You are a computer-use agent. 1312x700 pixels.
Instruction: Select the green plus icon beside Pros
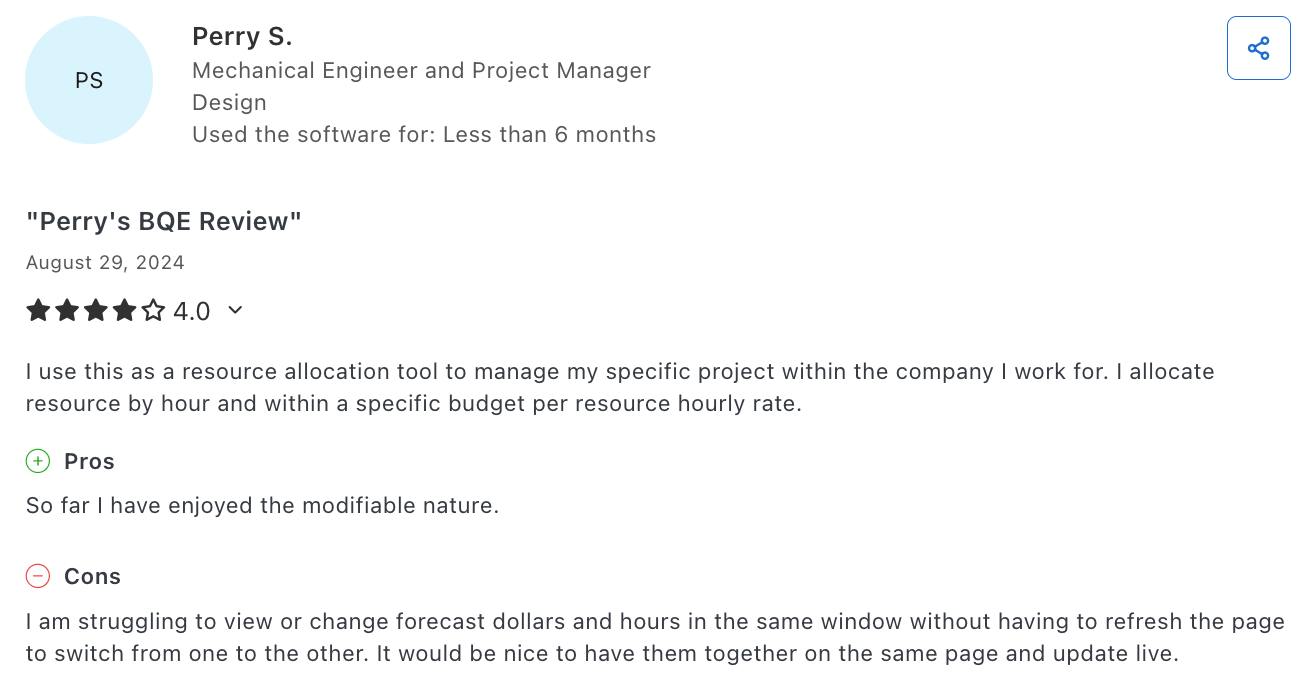38,461
